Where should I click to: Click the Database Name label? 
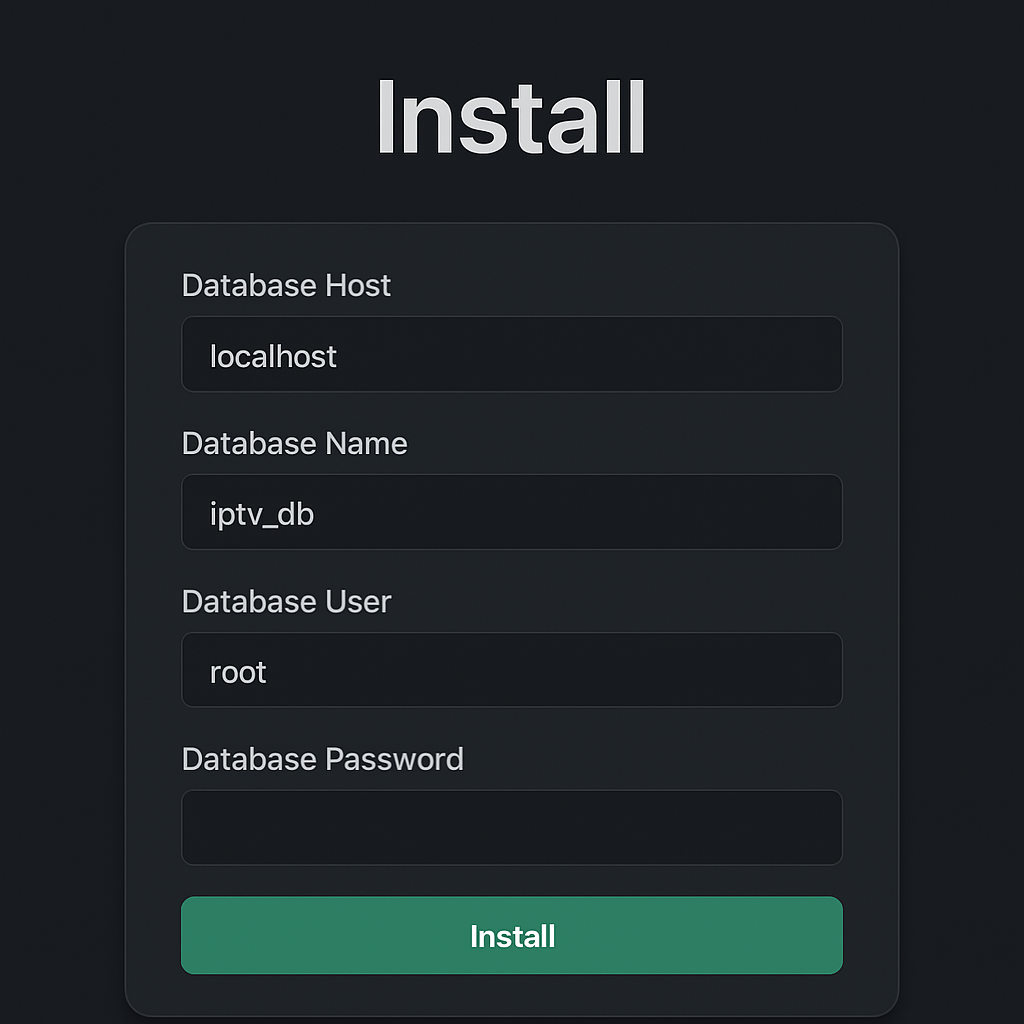point(295,443)
